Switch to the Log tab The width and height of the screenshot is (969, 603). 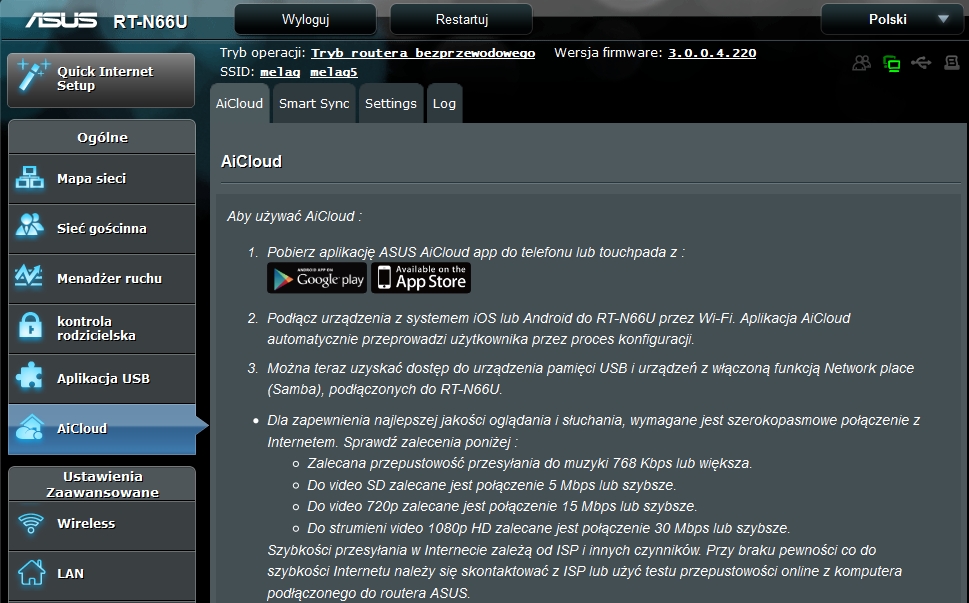[x=444, y=103]
